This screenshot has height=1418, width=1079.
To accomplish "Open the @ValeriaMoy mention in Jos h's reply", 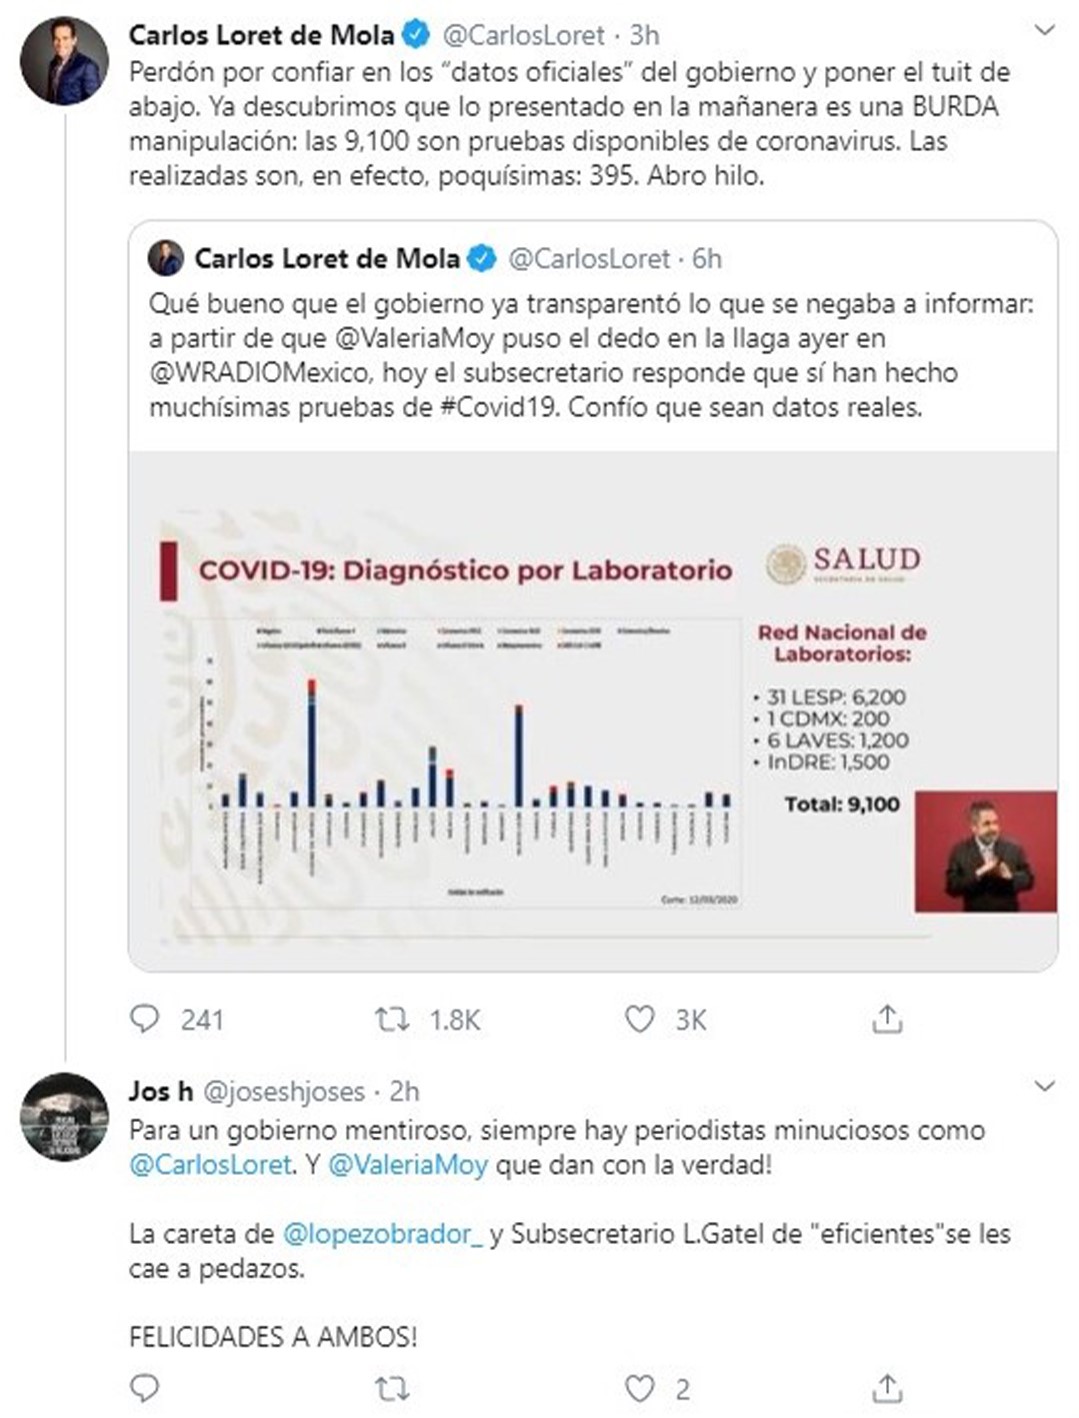I will point(408,1165).
